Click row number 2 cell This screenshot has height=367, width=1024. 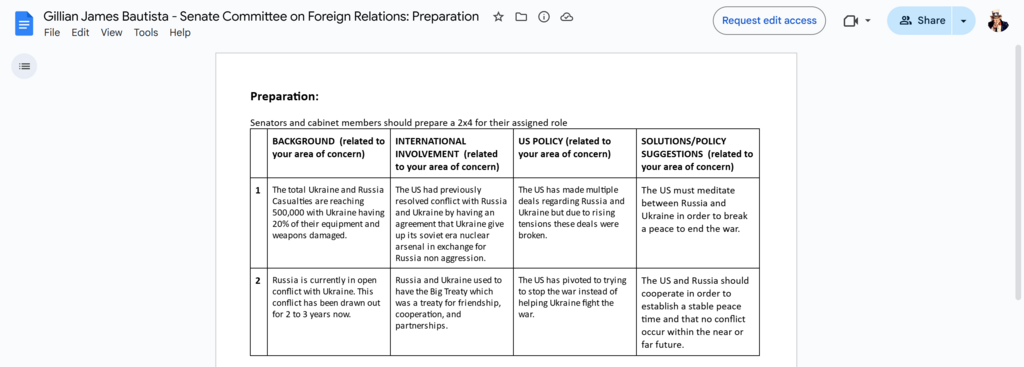[x=259, y=311]
